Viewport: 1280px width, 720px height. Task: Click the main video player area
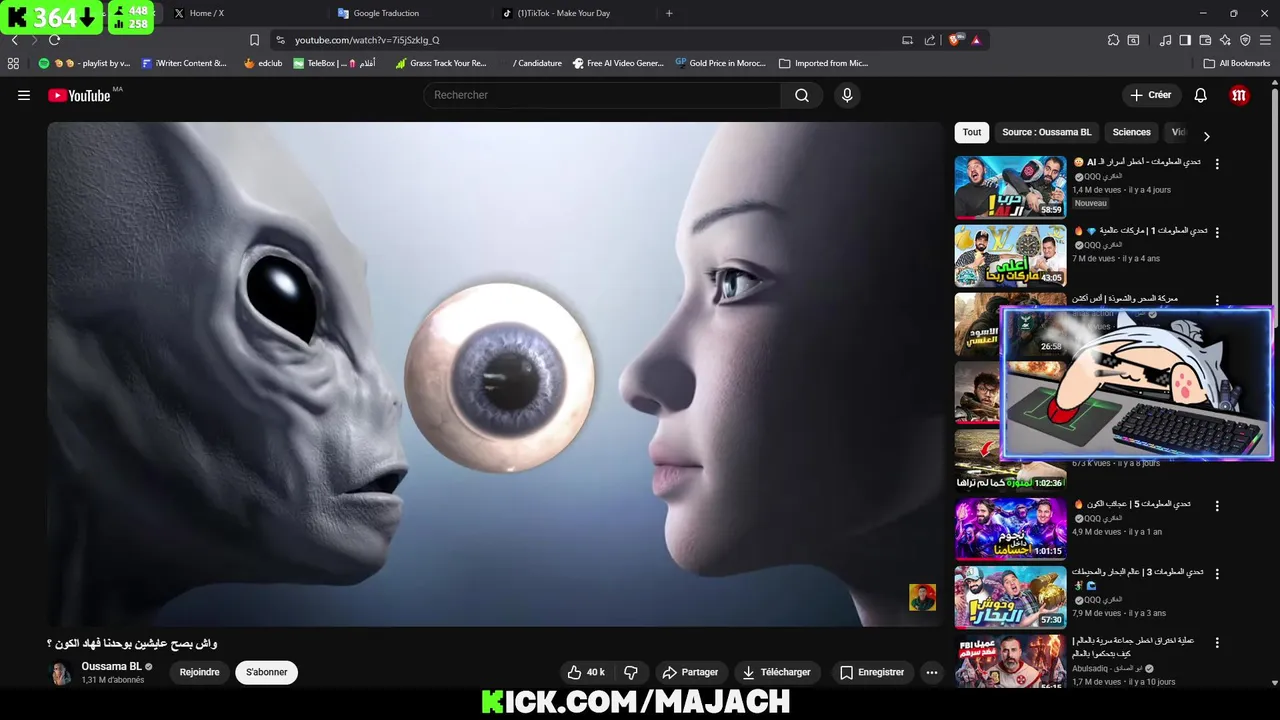tap(494, 374)
